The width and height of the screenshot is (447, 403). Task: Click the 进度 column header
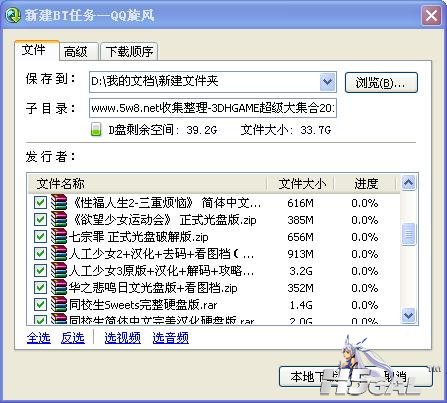point(365,183)
